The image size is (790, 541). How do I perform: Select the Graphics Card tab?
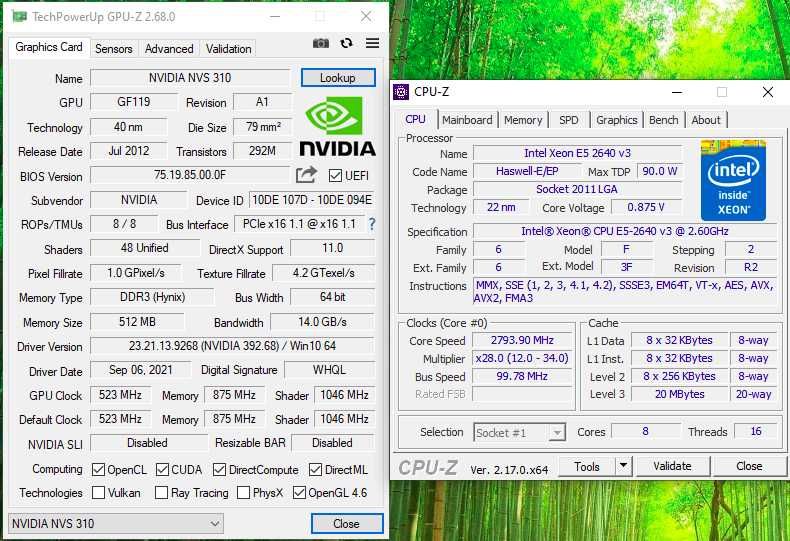point(49,47)
